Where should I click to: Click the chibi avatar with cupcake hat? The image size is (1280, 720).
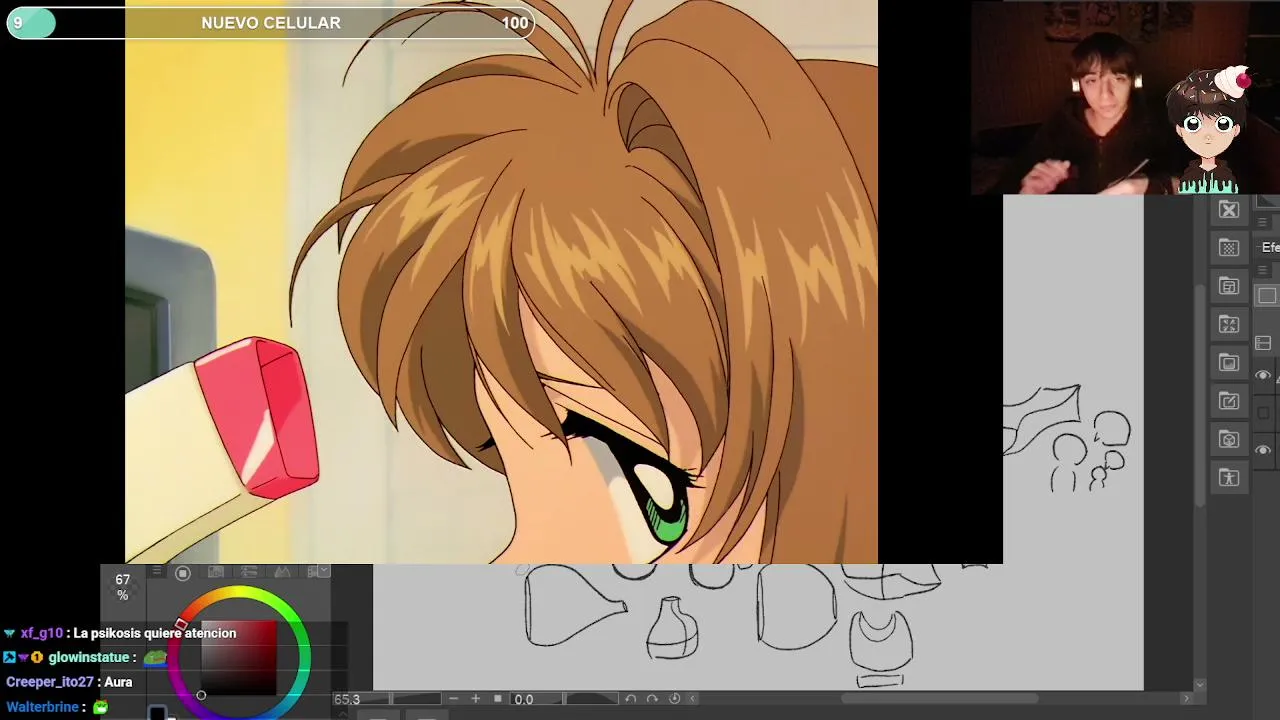pyautogui.click(x=1209, y=130)
